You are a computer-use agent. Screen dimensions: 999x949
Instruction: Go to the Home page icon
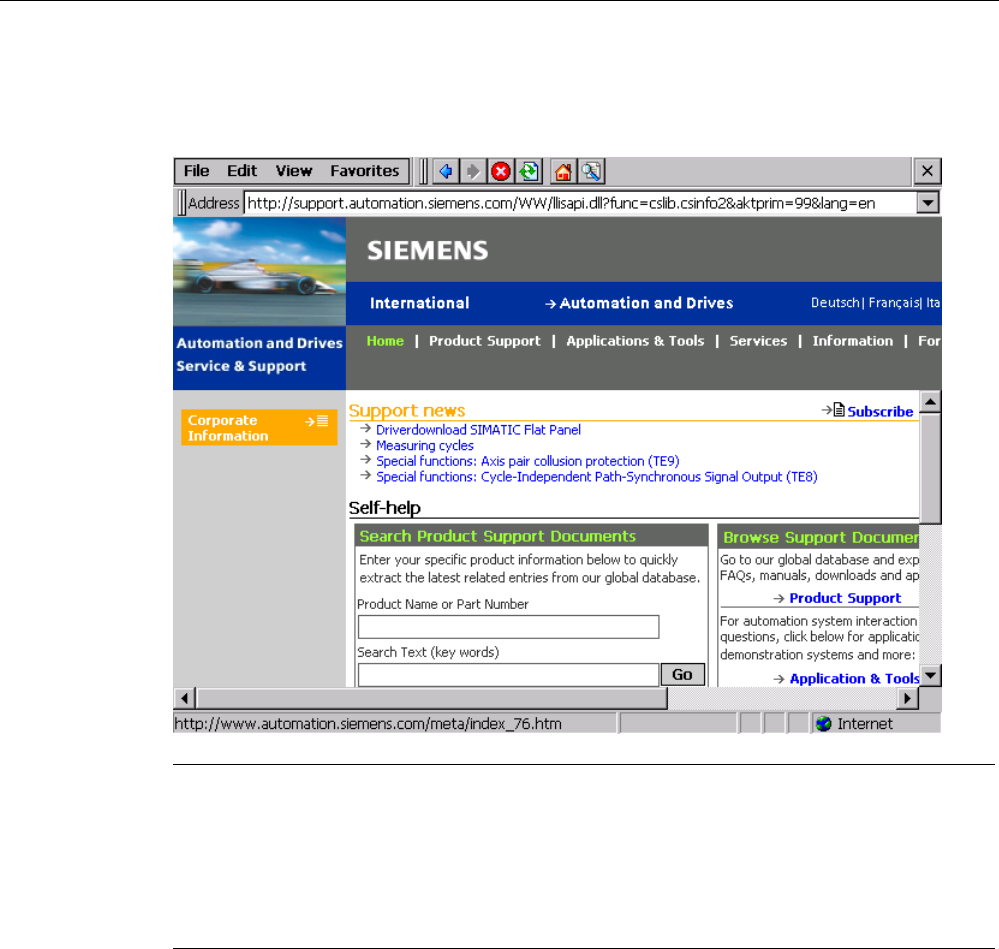(x=563, y=171)
